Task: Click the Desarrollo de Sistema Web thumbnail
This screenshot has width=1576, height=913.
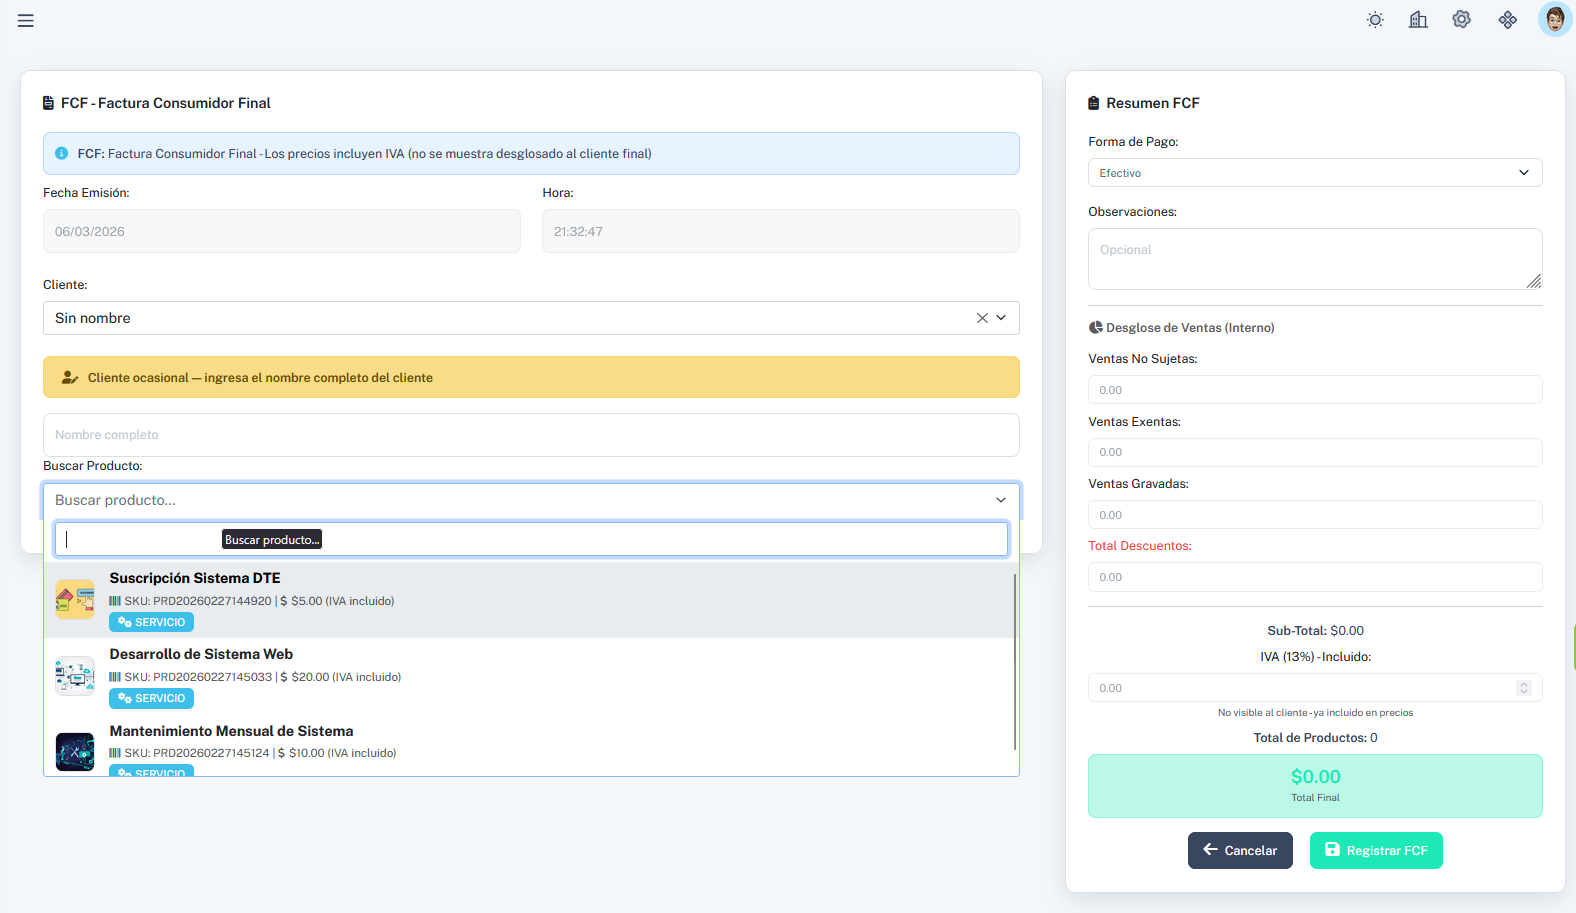Action: point(75,676)
